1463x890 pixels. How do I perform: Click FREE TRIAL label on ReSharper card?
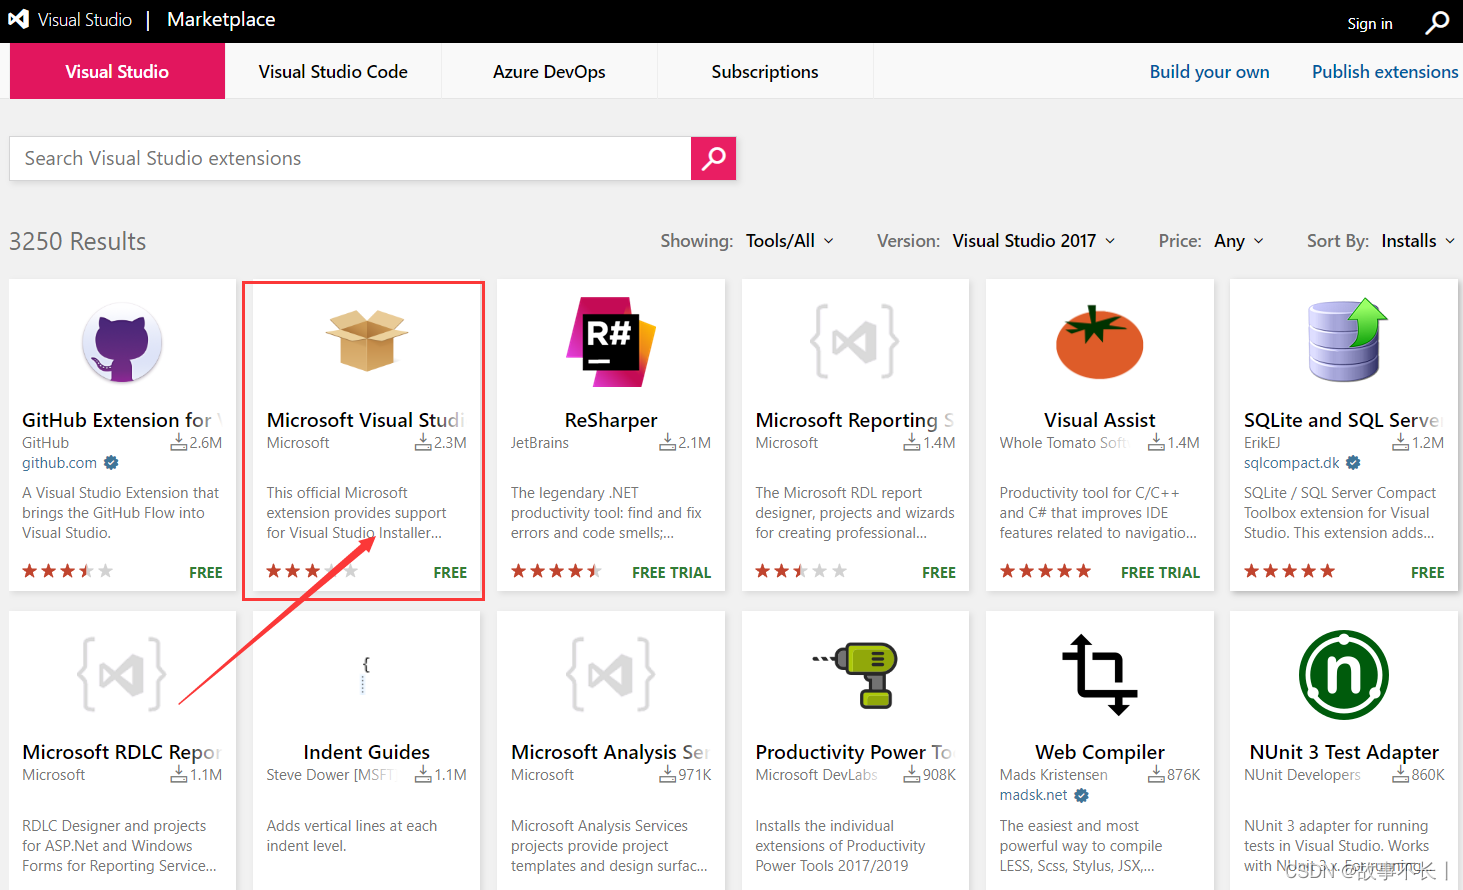click(x=672, y=572)
